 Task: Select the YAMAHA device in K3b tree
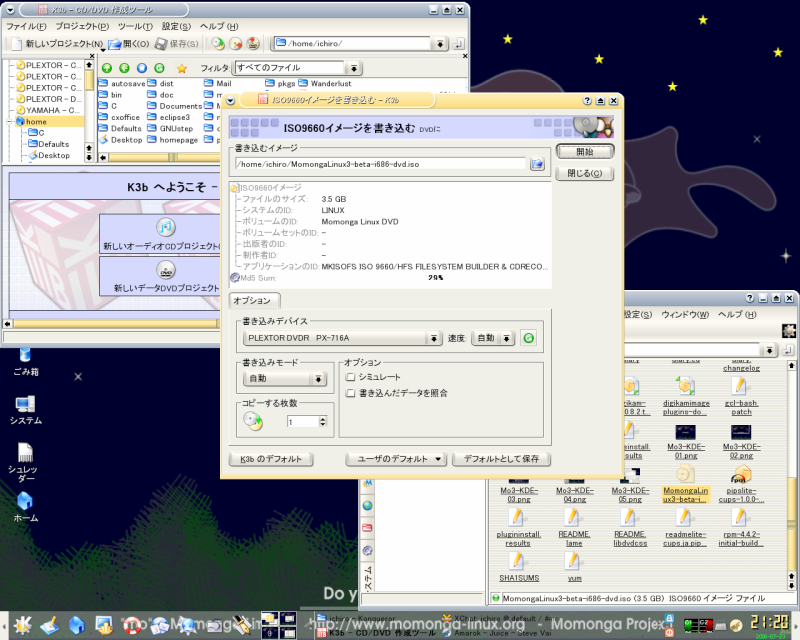click(48, 110)
